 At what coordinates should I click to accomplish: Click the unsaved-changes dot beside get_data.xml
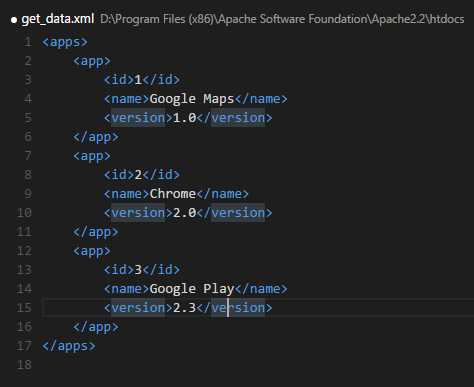pos(14,20)
